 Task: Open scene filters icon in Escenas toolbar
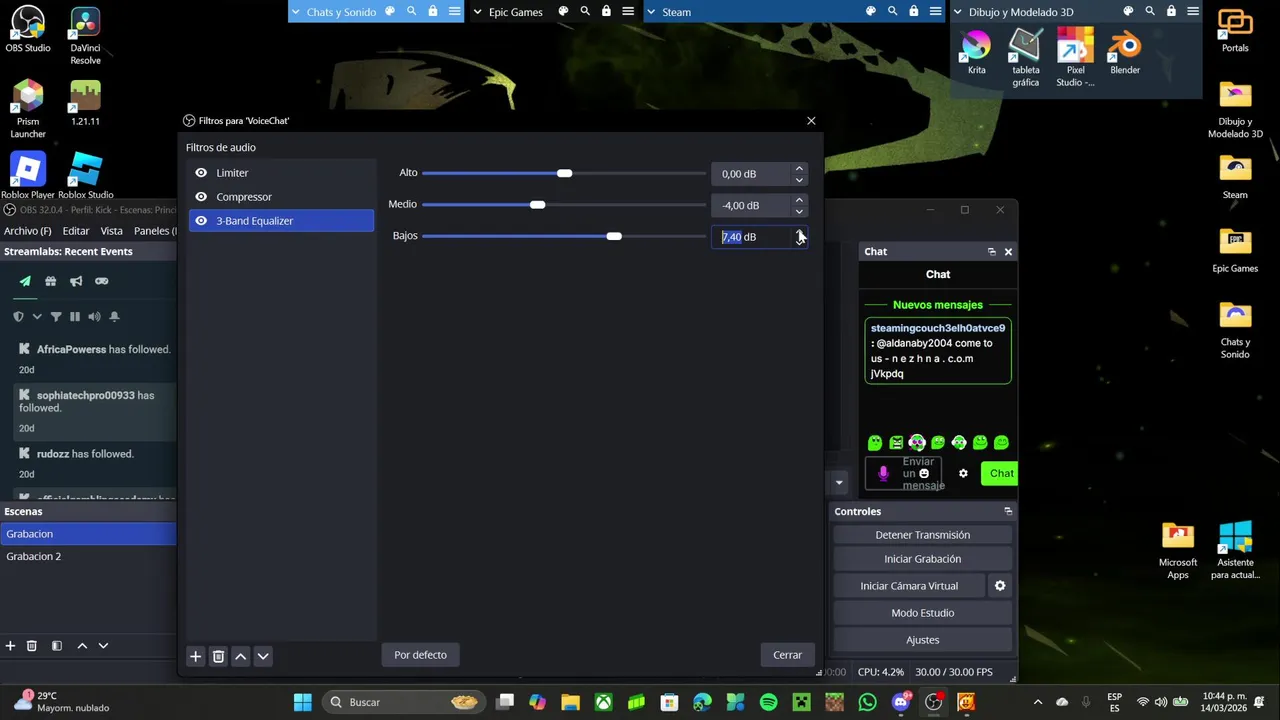(57, 646)
